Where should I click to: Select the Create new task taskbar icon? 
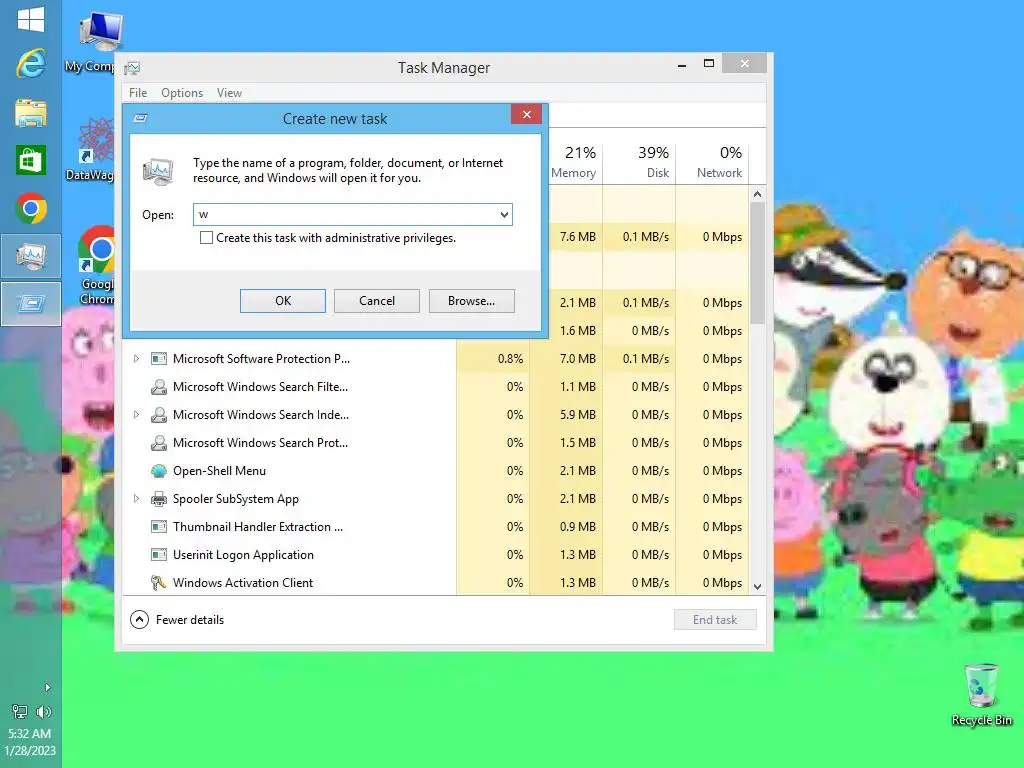[x=31, y=304]
